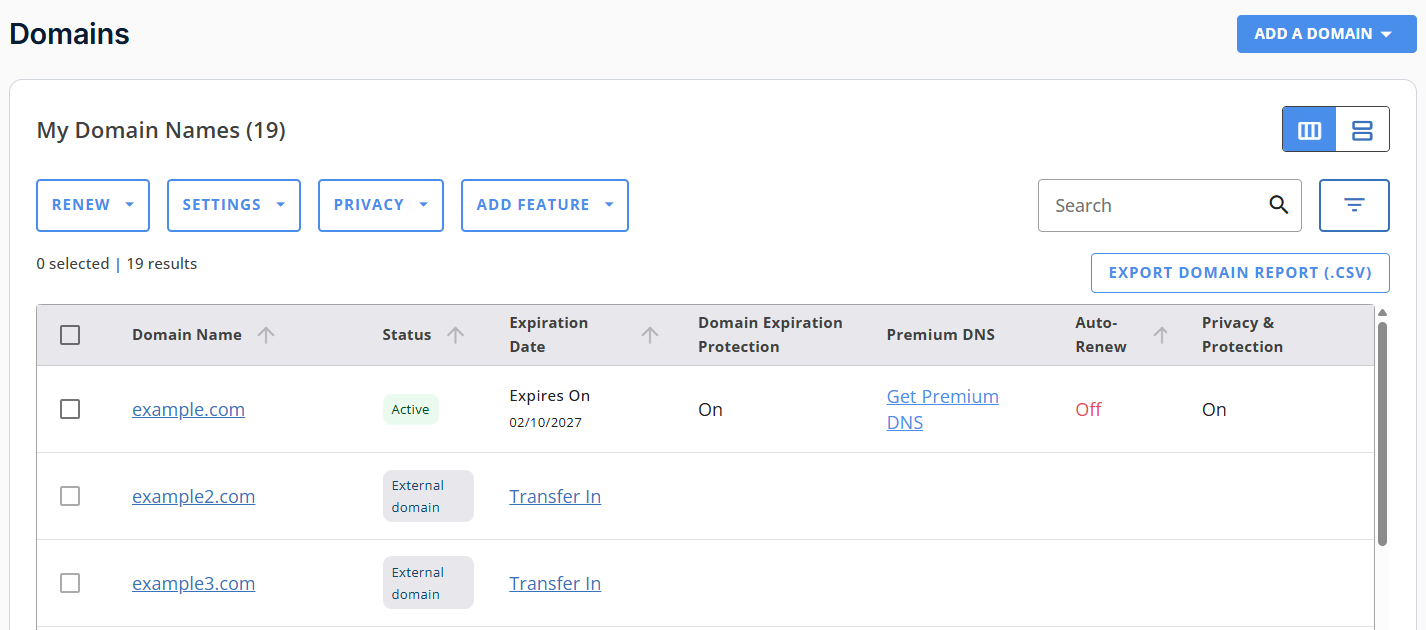1426x630 pixels.
Task: Expand the Privacy dropdown
Action: tap(381, 205)
